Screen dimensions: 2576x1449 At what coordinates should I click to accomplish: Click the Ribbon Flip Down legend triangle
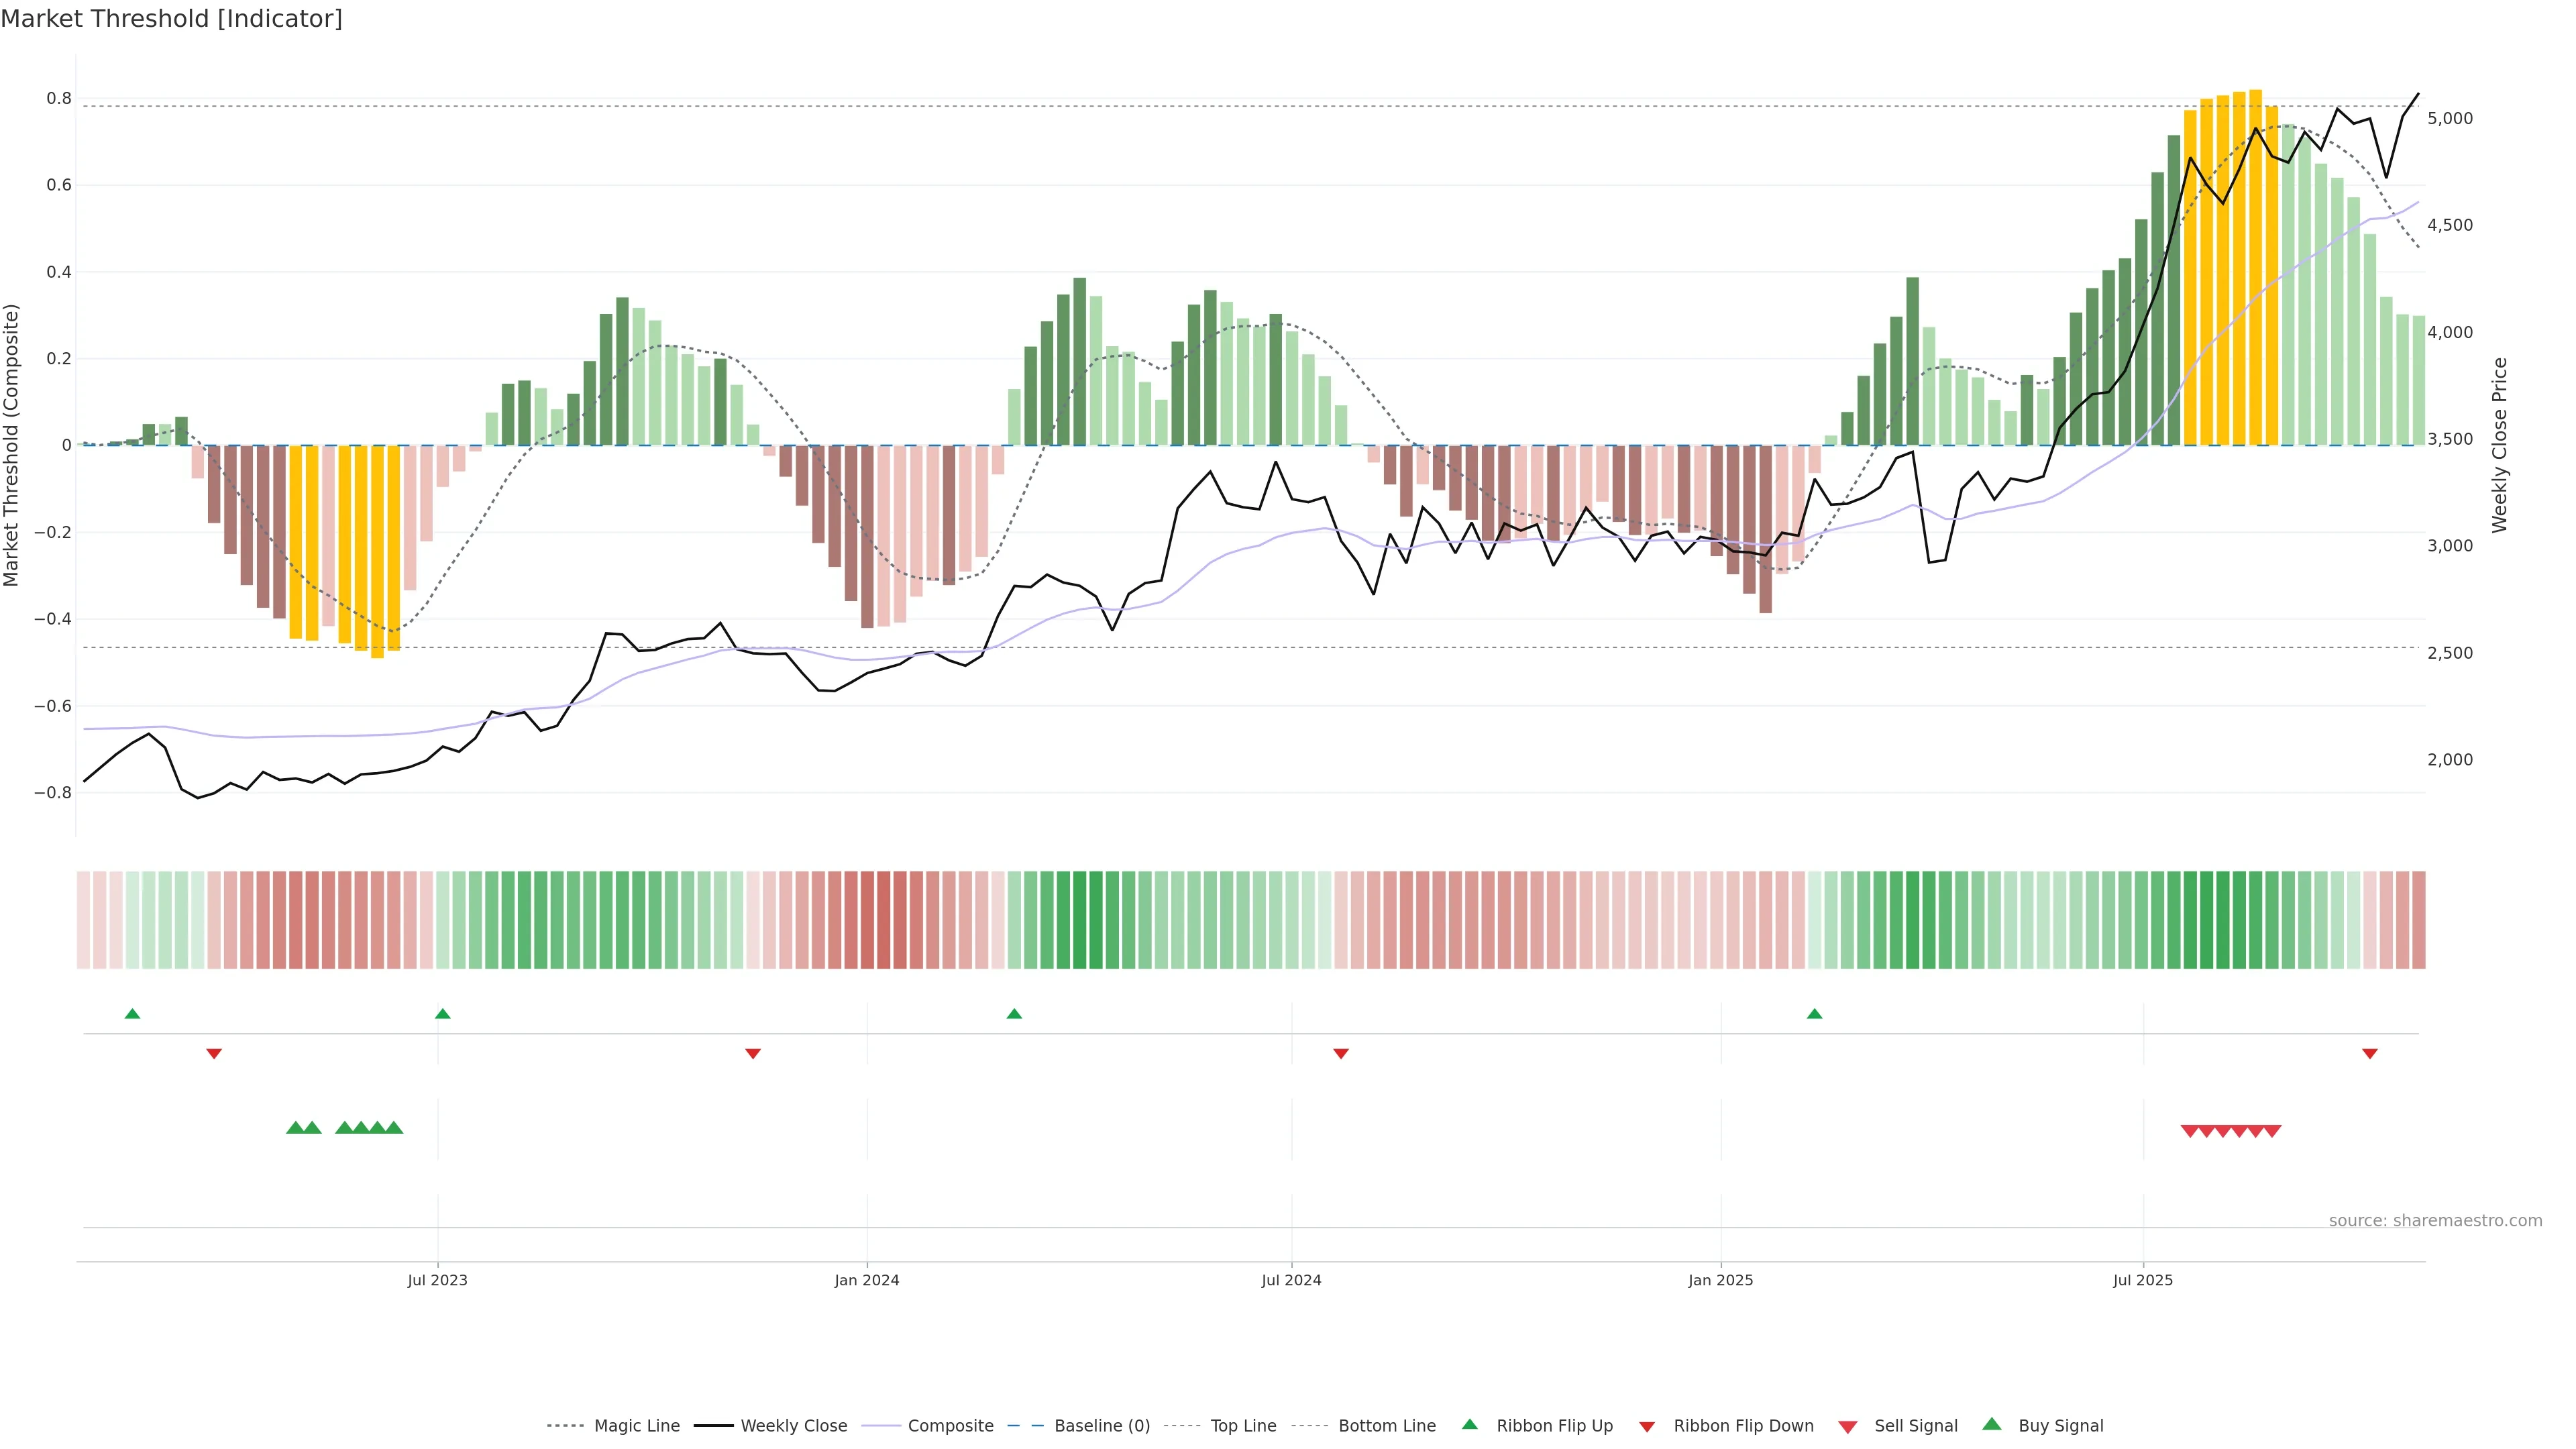click(1647, 1426)
